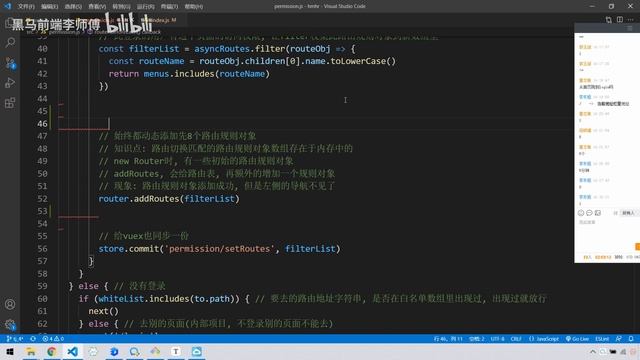This screenshot has height=360, width=640.
Task: Click the open changes icon in editor toolbar
Action: coord(609,20)
